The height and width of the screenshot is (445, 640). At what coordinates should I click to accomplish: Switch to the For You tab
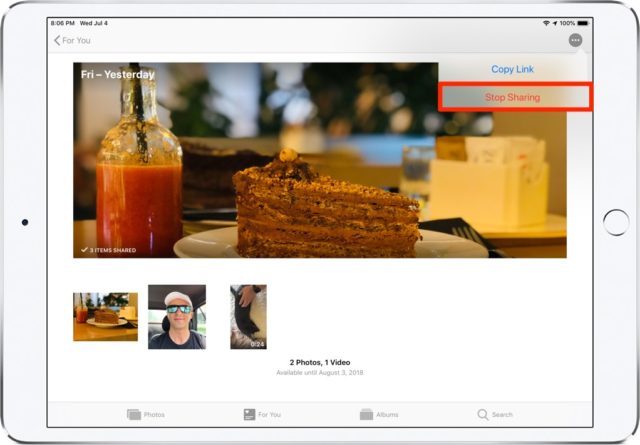point(262,414)
